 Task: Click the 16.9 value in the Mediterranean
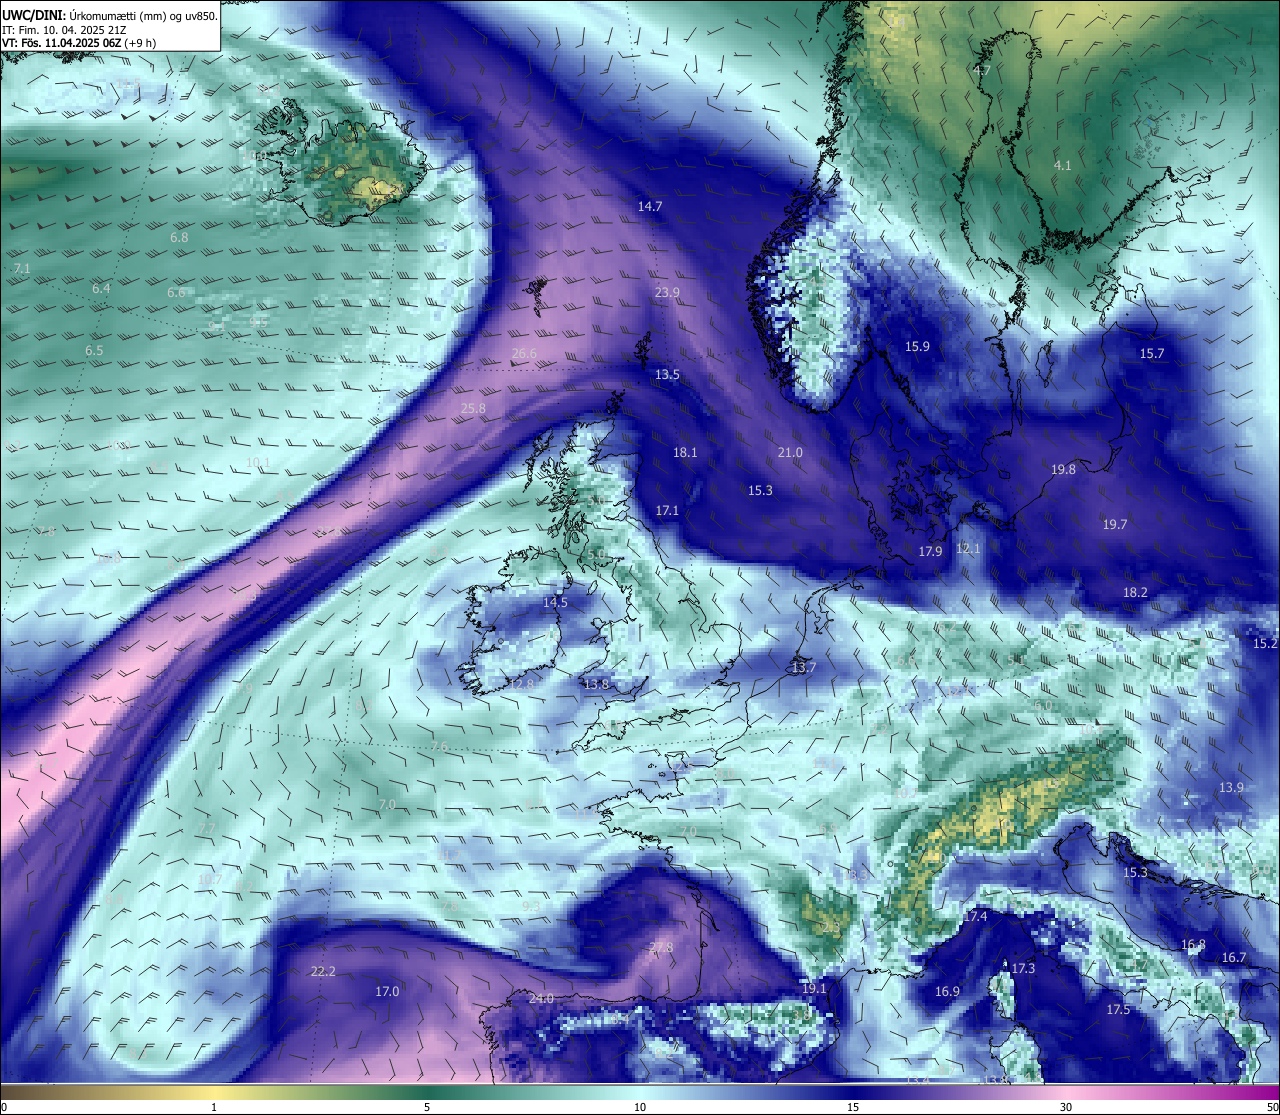(x=947, y=991)
